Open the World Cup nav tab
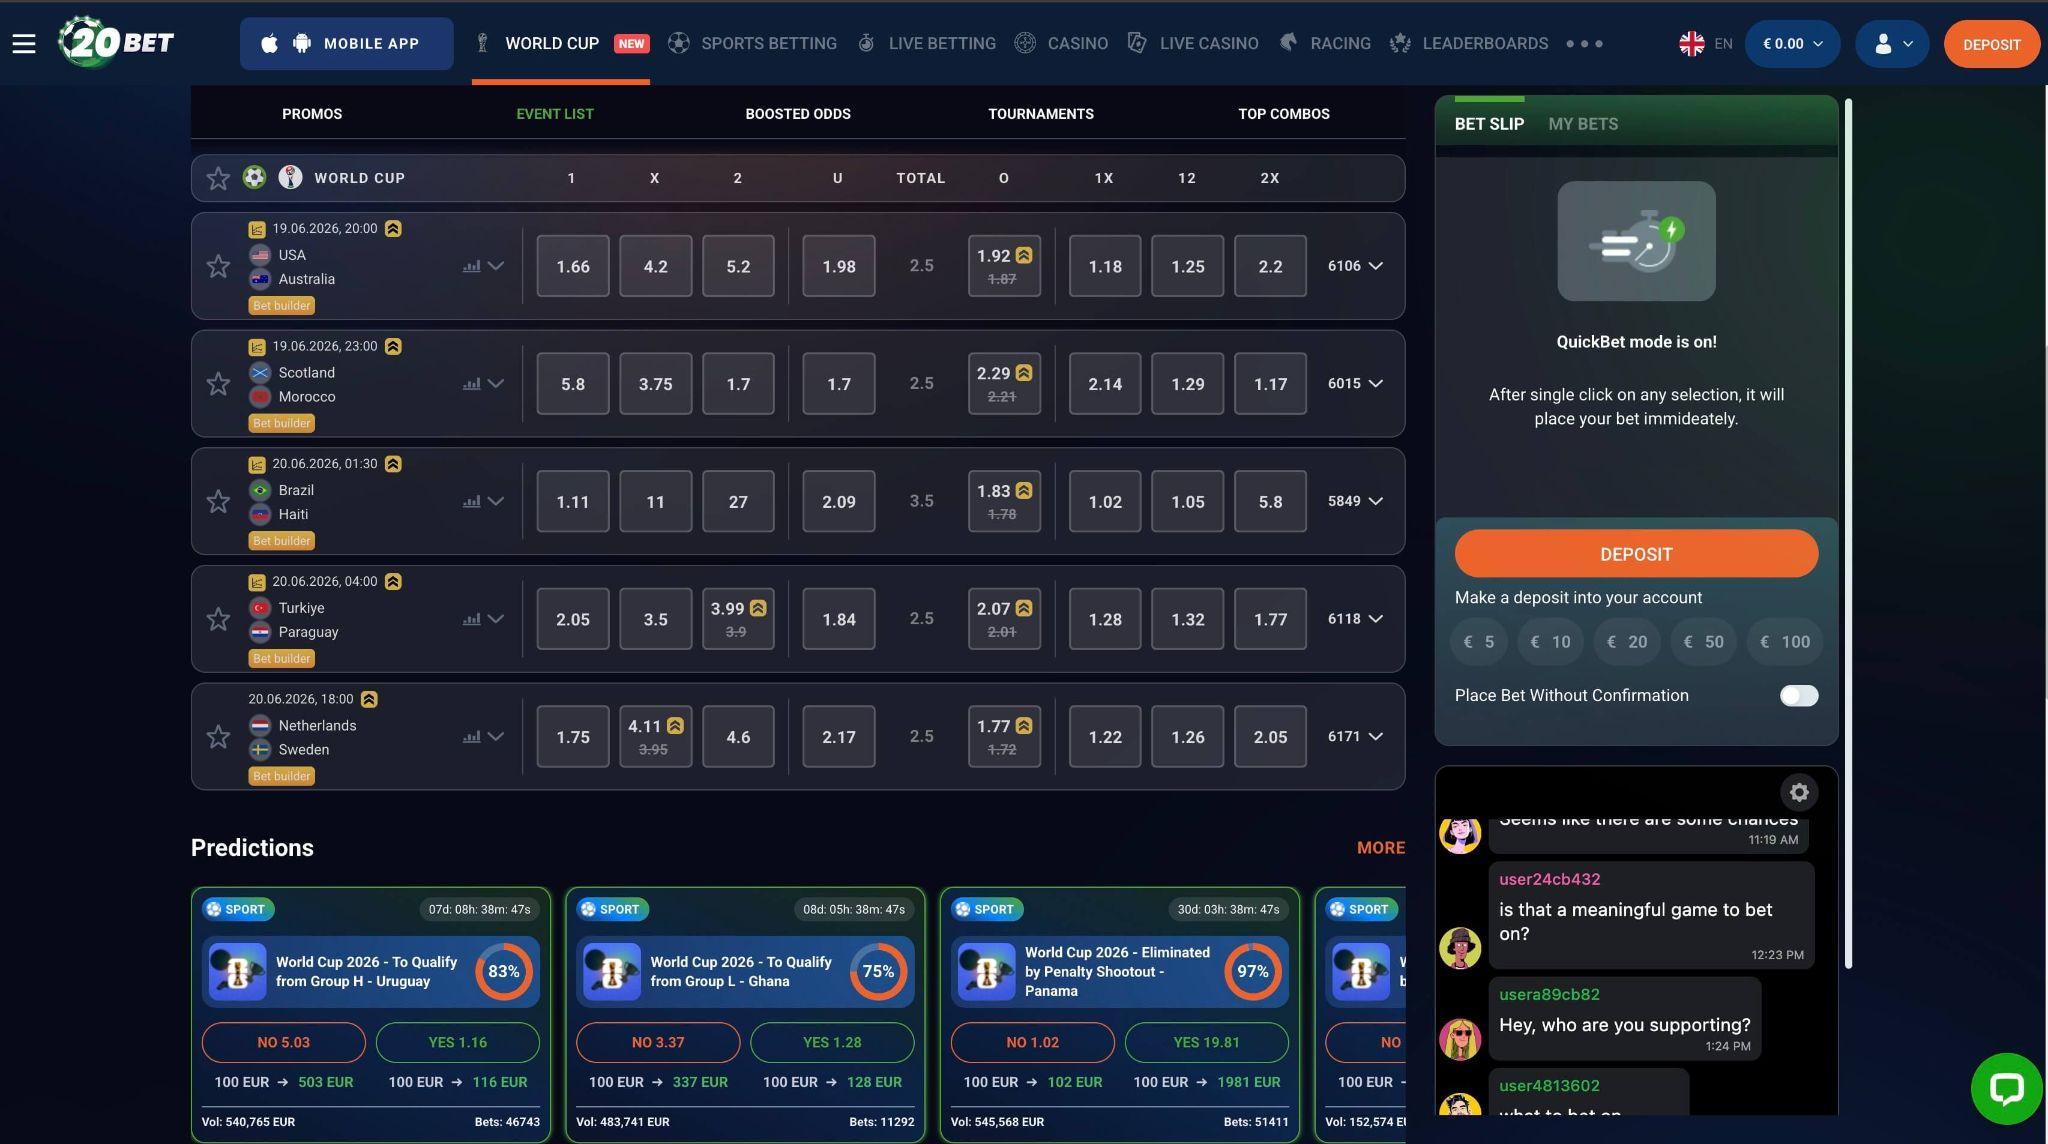This screenshot has height=1144, width=2048. 561,44
